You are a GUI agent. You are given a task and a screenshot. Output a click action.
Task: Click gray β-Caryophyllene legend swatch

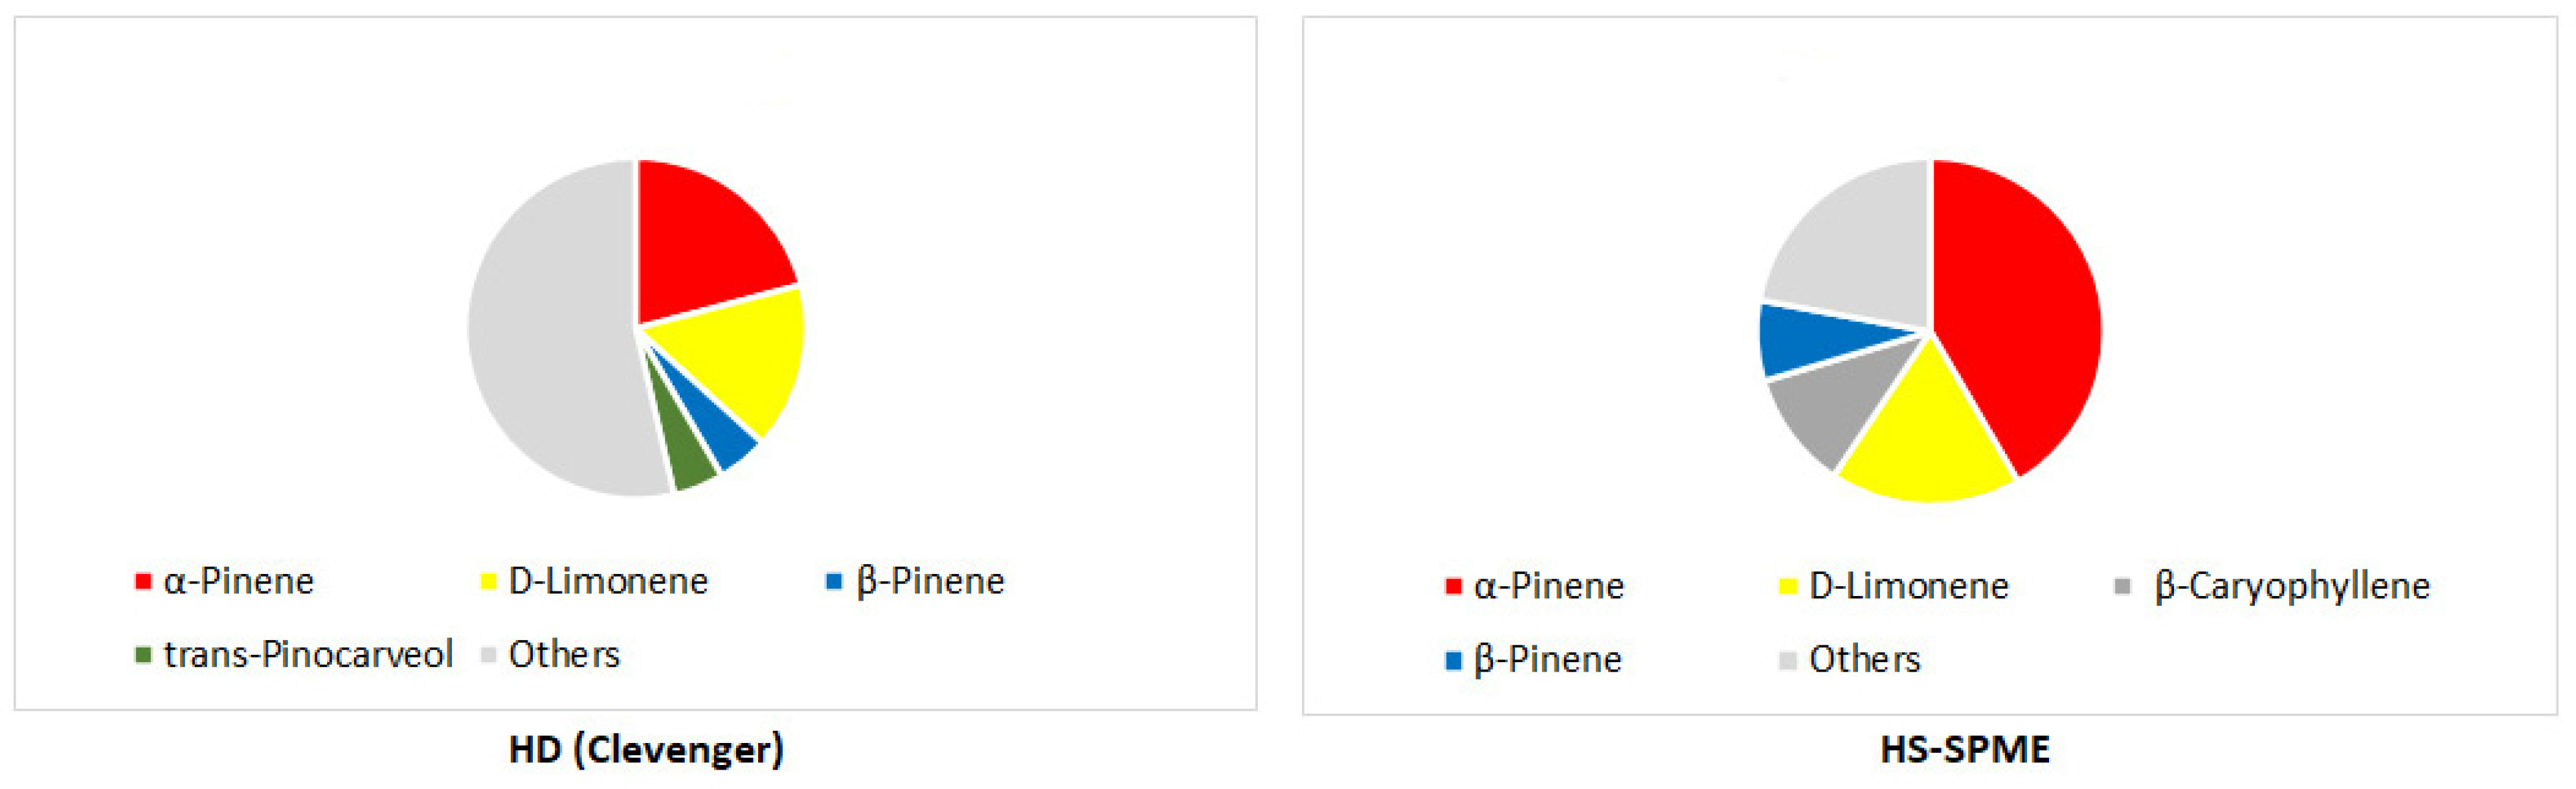(x=2122, y=586)
